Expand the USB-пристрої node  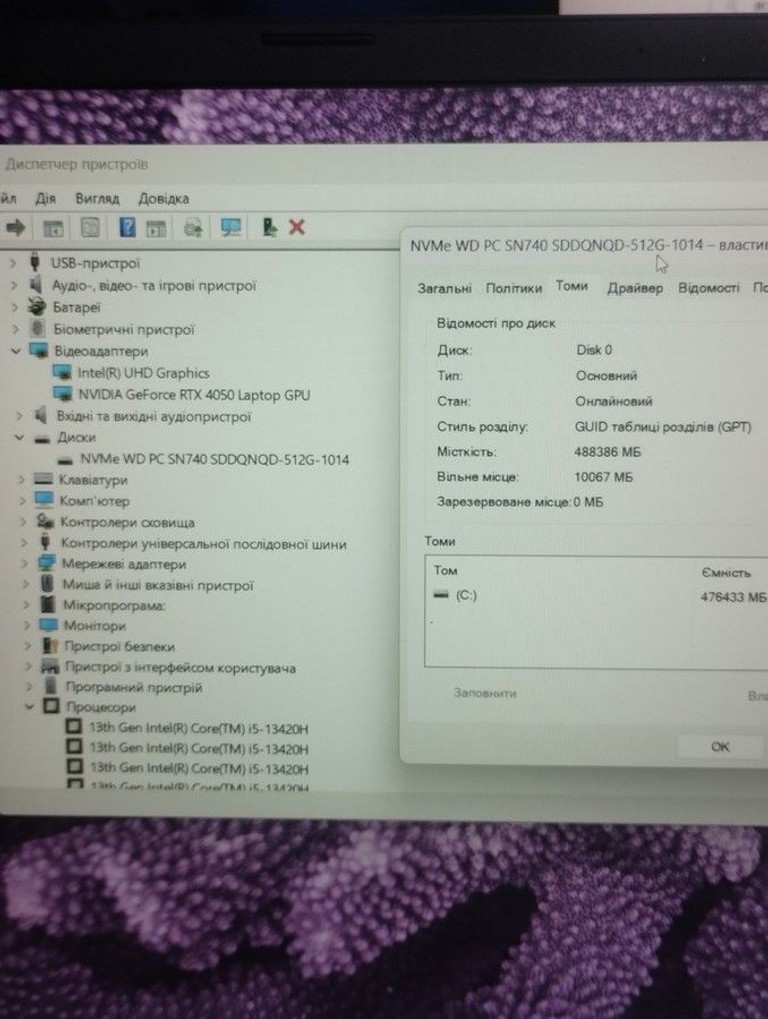tap(13, 264)
